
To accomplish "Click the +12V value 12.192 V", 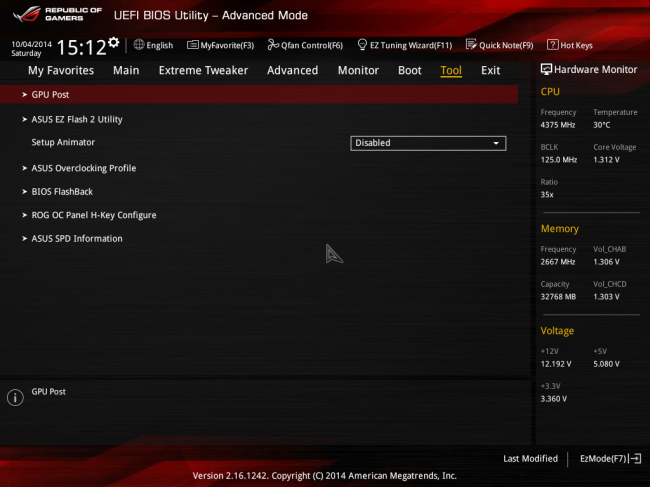I will pyautogui.click(x=556, y=364).
